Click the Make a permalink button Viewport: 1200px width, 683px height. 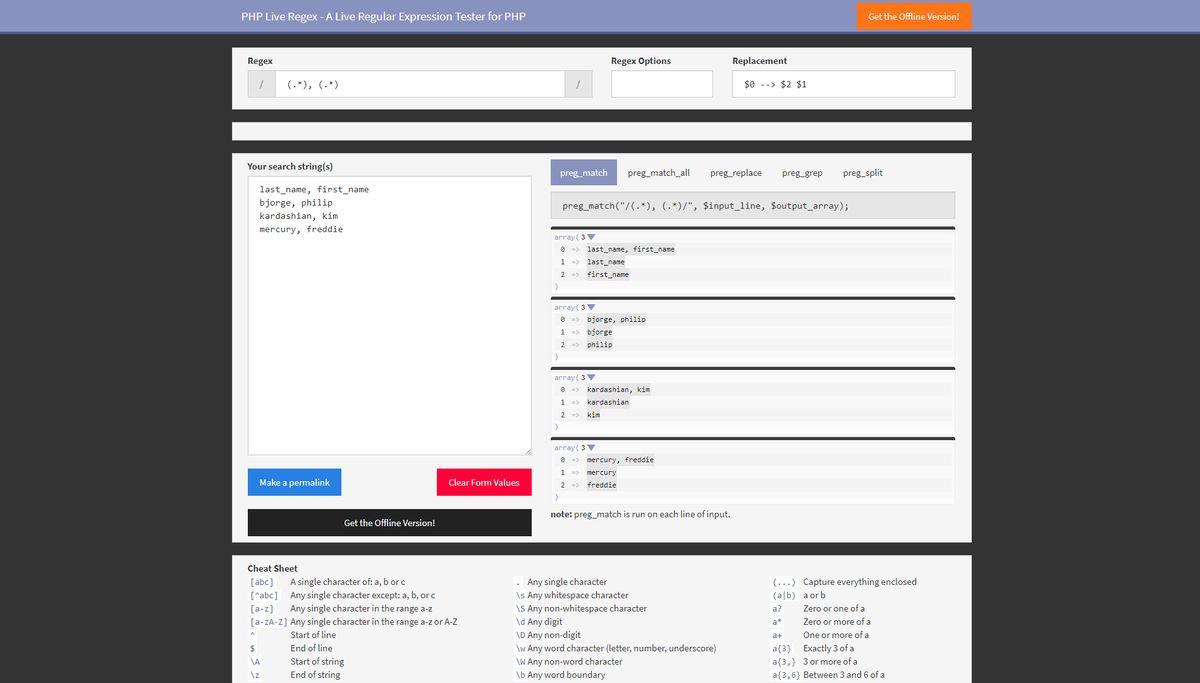click(x=294, y=482)
